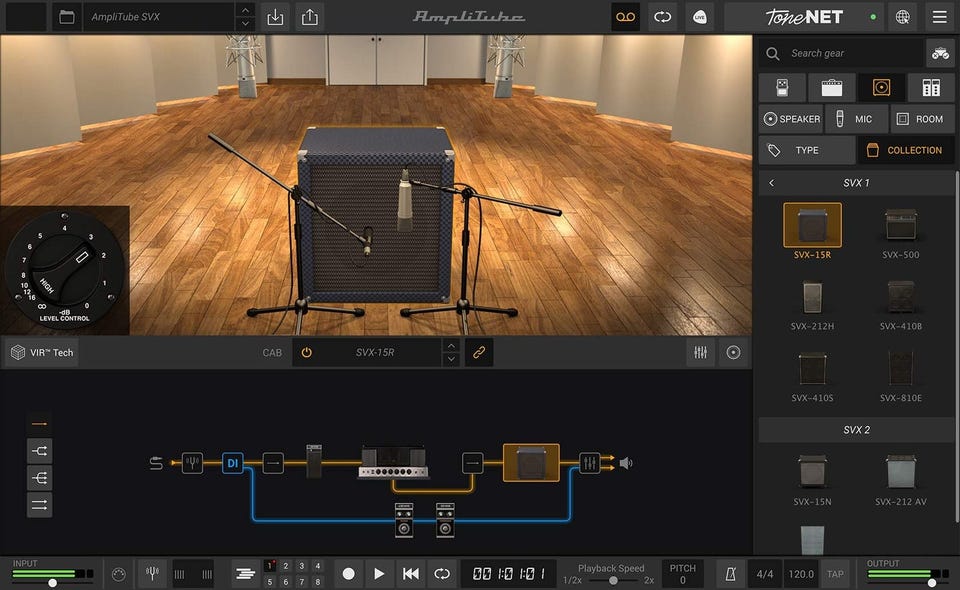Screen dimensions: 960x590
Task: Switch to the MIC tab
Action: [x=856, y=119]
